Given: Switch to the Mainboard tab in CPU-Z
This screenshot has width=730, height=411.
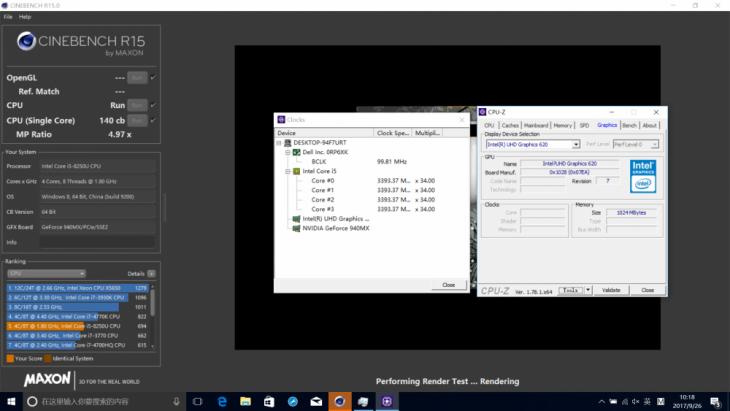Looking at the screenshot, I should 536,126.
